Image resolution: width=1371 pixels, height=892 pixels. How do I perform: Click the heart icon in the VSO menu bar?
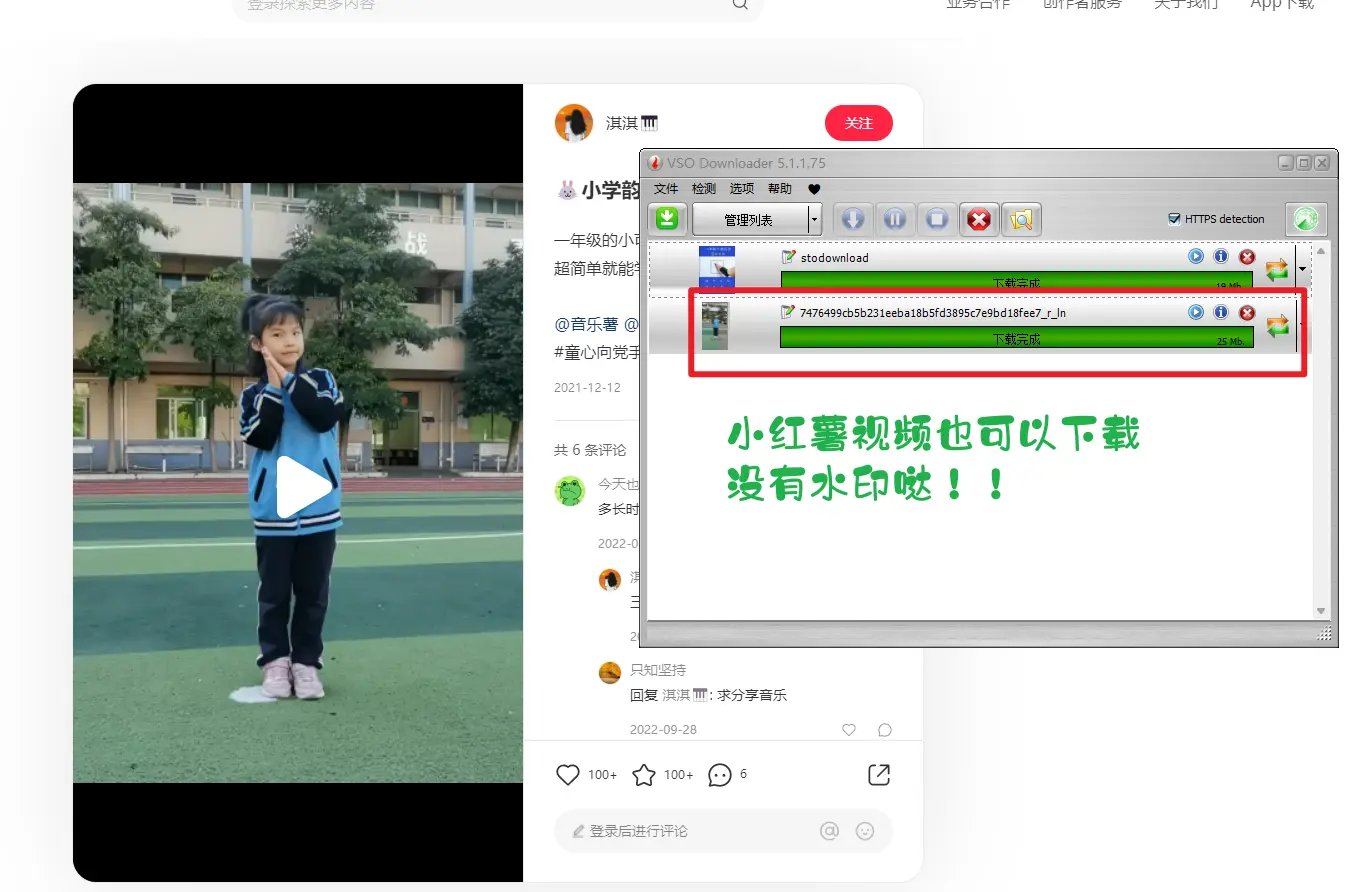point(814,189)
